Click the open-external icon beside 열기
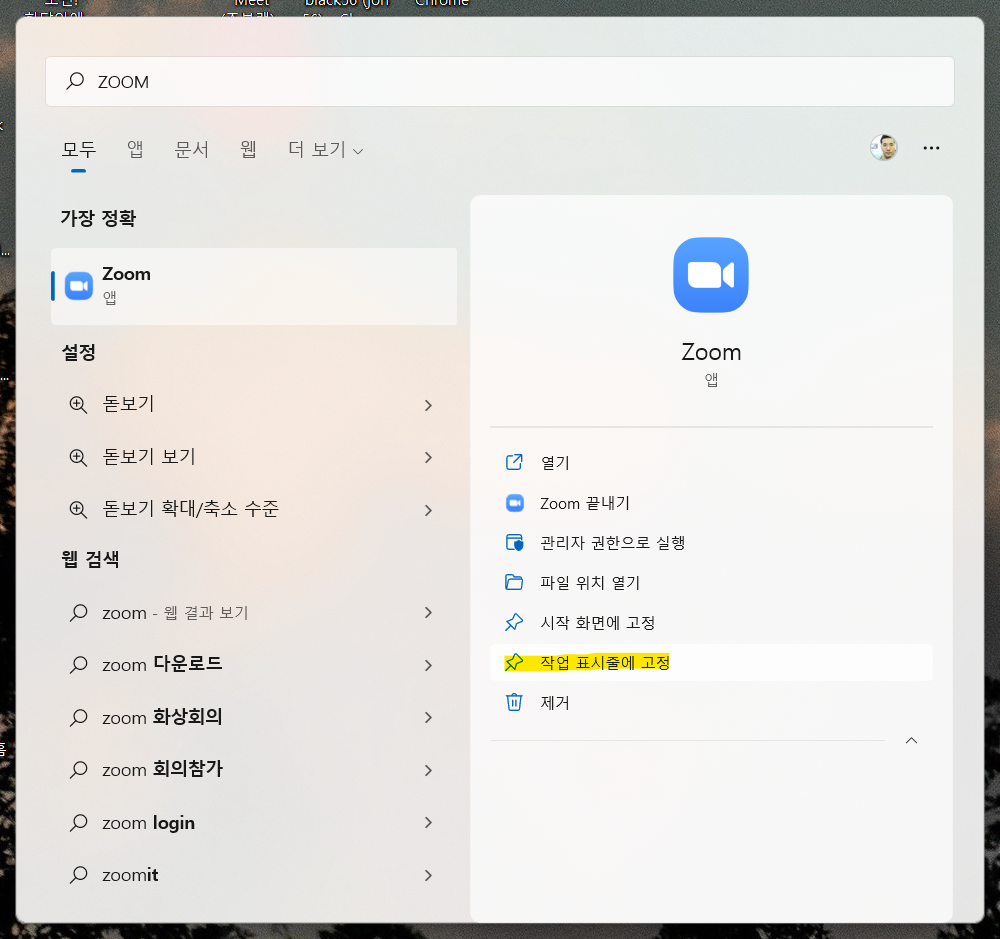Image resolution: width=1000 pixels, height=939 pixels. pyautogui.click(x=514, y=462)
